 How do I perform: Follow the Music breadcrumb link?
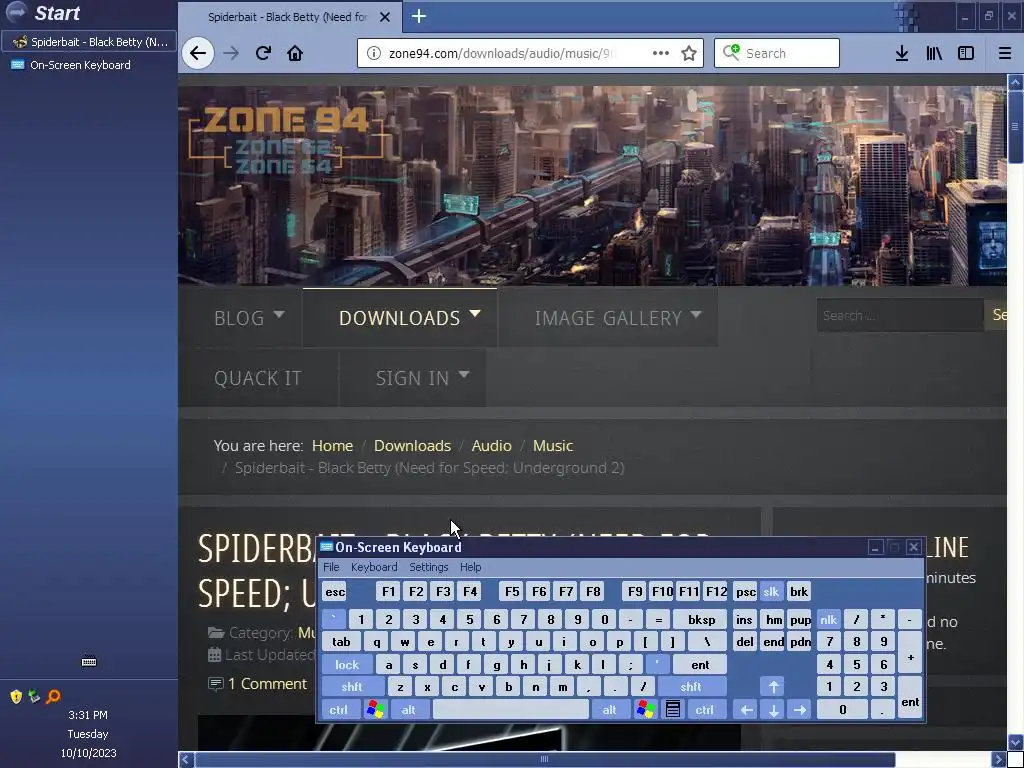pyautogui.click(x=552, y=446)
